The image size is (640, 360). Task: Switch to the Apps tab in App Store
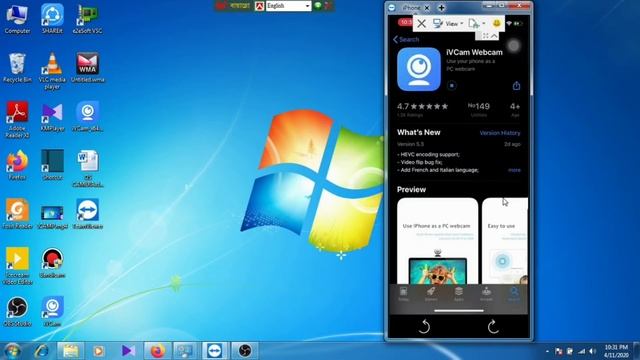459,294
